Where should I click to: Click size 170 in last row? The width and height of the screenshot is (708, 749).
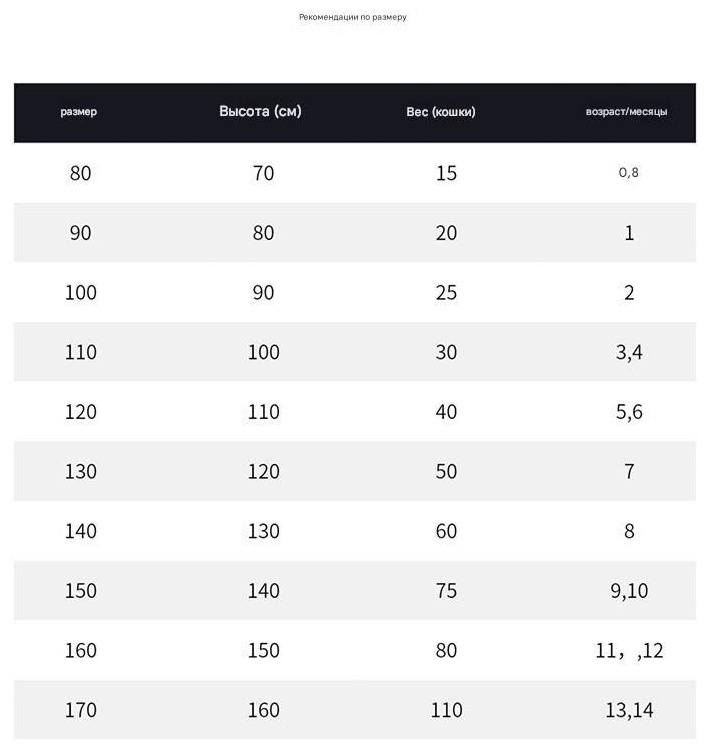[81, 710]
